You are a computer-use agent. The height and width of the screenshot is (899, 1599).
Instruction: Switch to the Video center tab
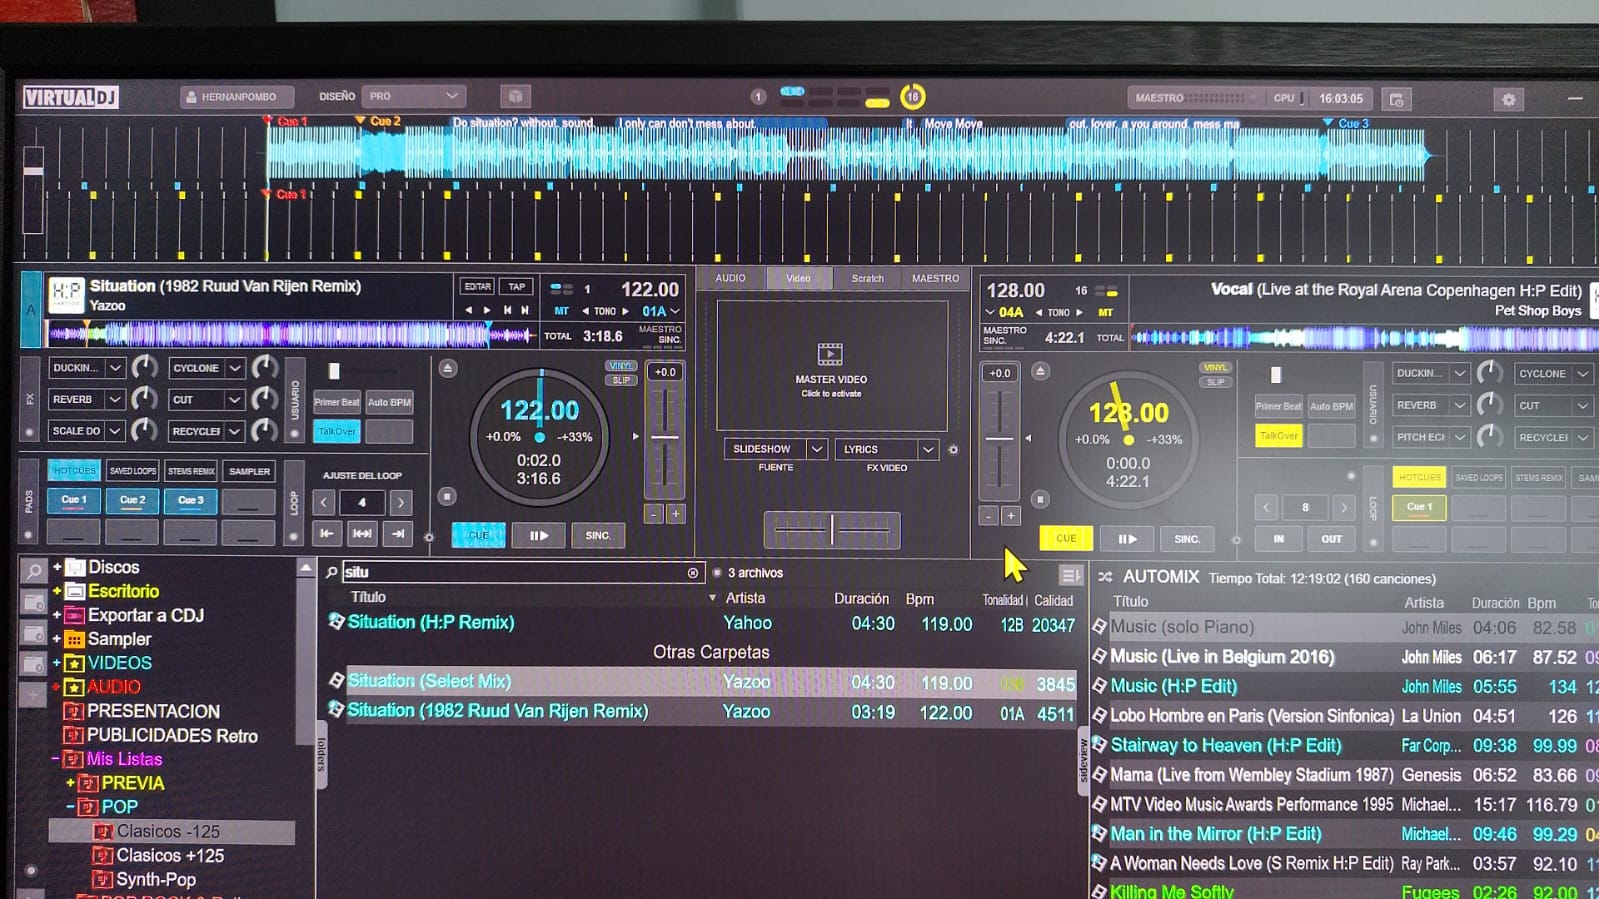pos(798,278)
